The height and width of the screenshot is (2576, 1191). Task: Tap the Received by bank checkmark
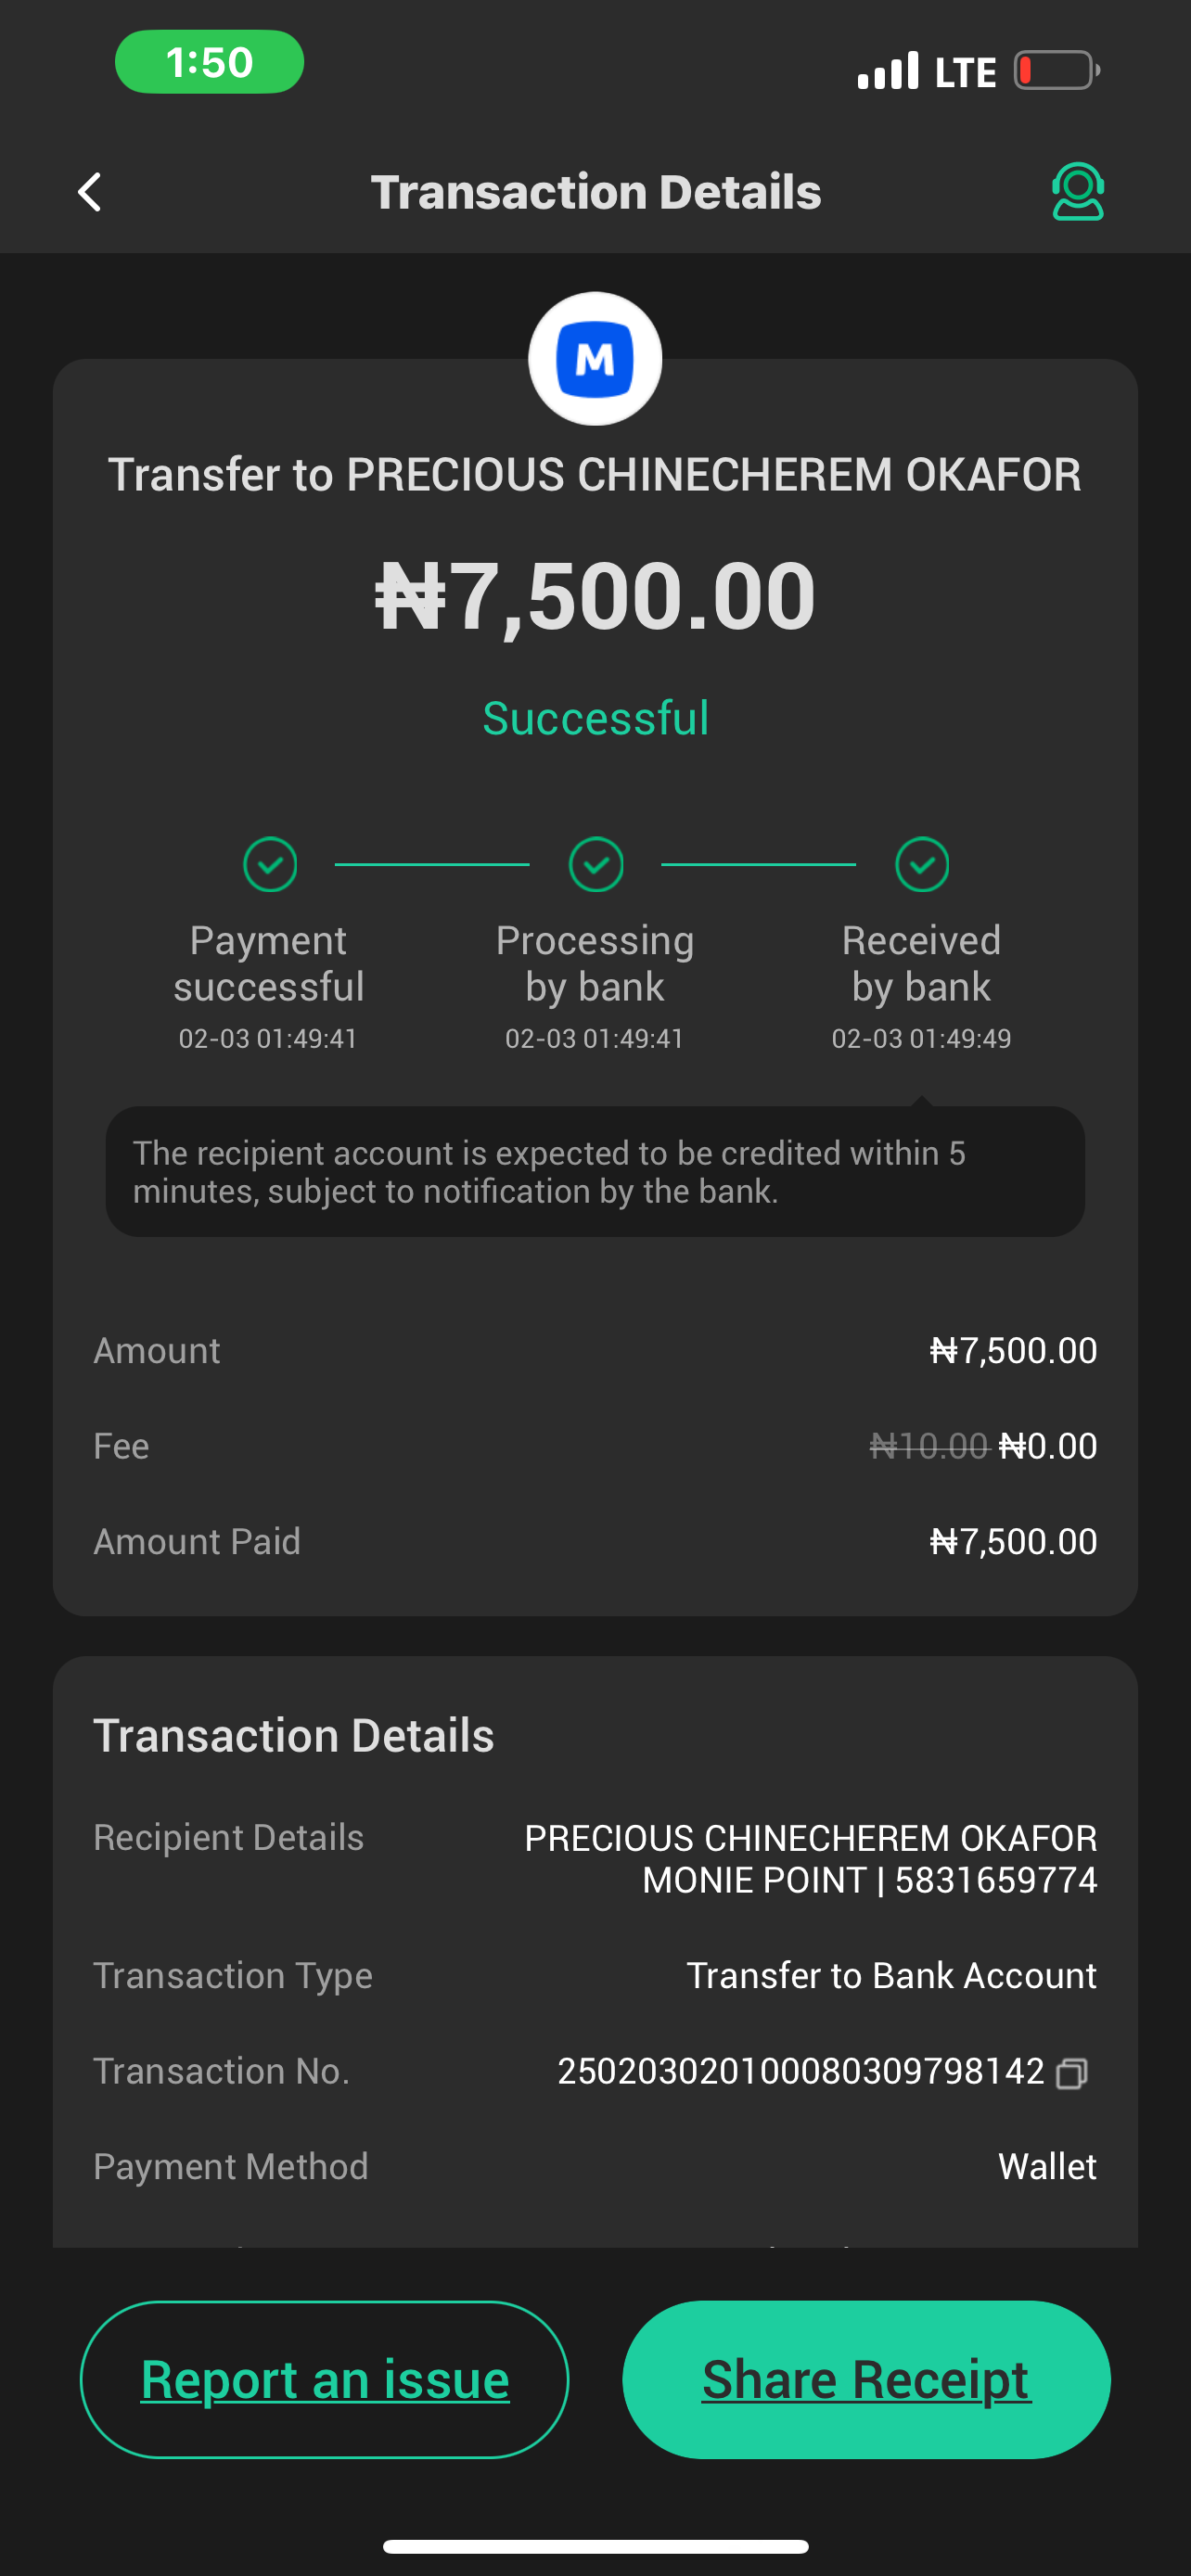[x=921, y=864]
